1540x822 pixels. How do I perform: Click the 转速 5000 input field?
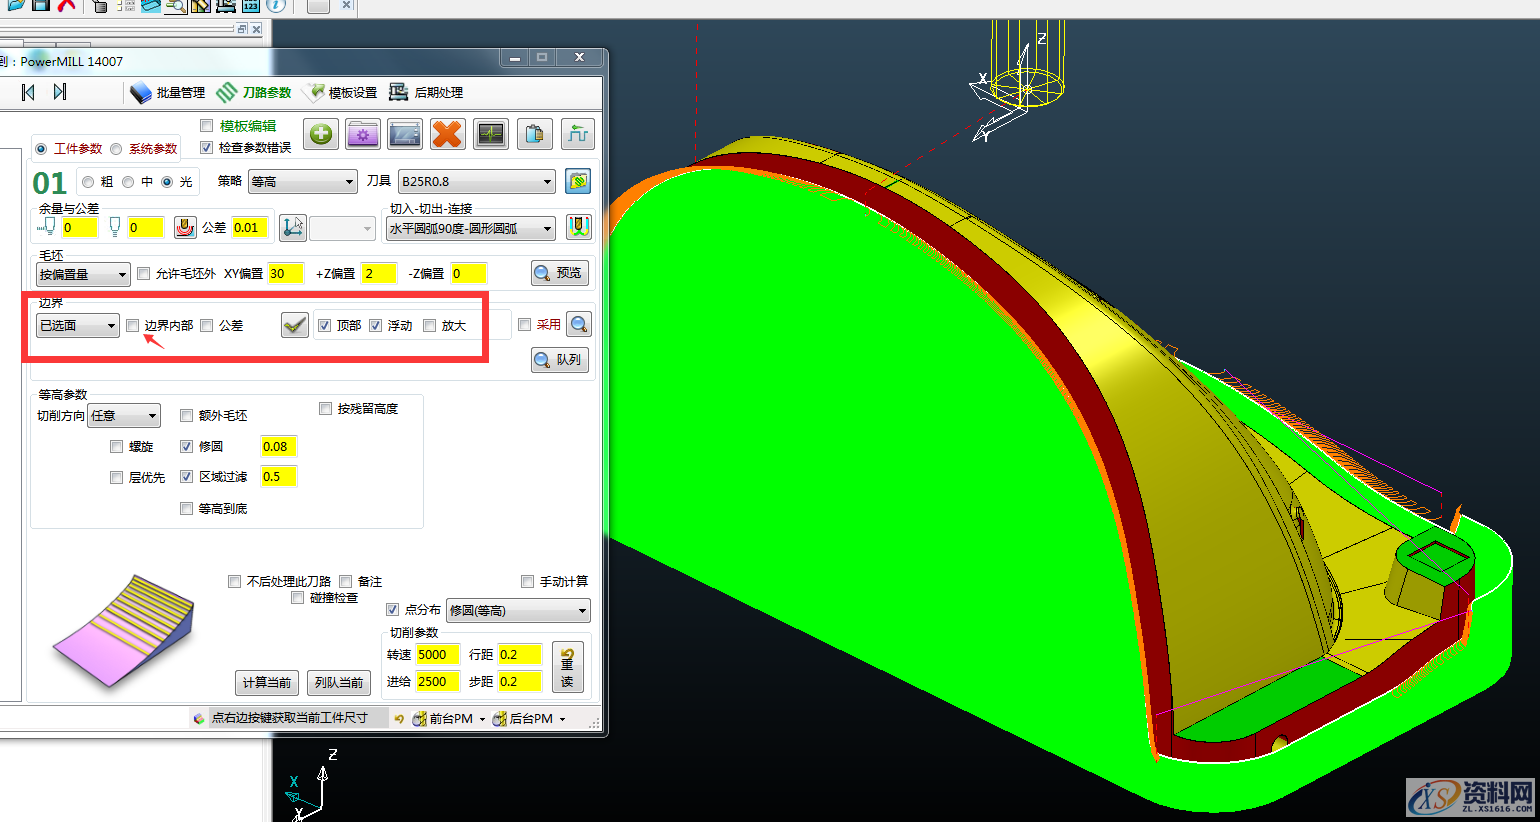coord(437,655)
